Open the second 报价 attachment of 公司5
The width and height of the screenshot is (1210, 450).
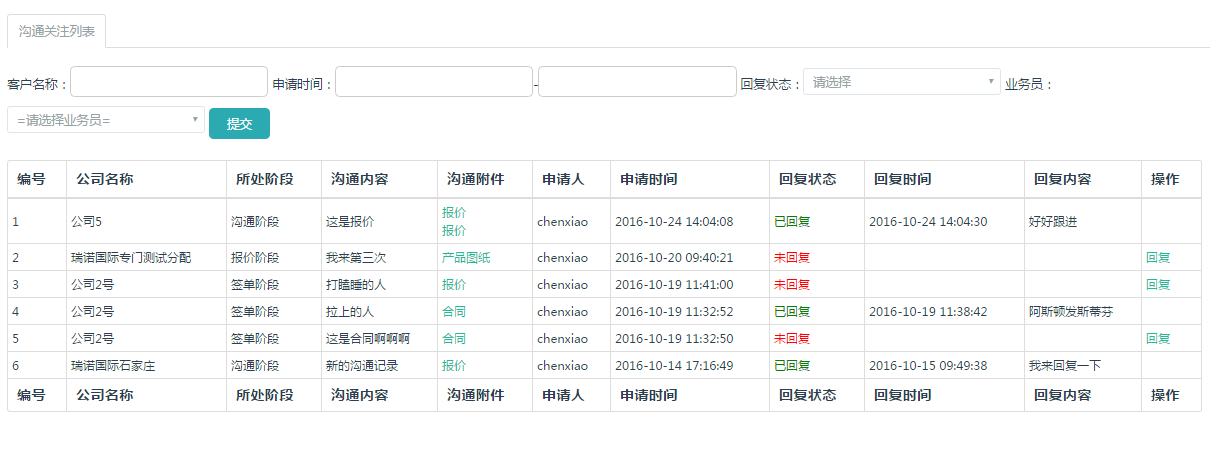click(454, 231)
